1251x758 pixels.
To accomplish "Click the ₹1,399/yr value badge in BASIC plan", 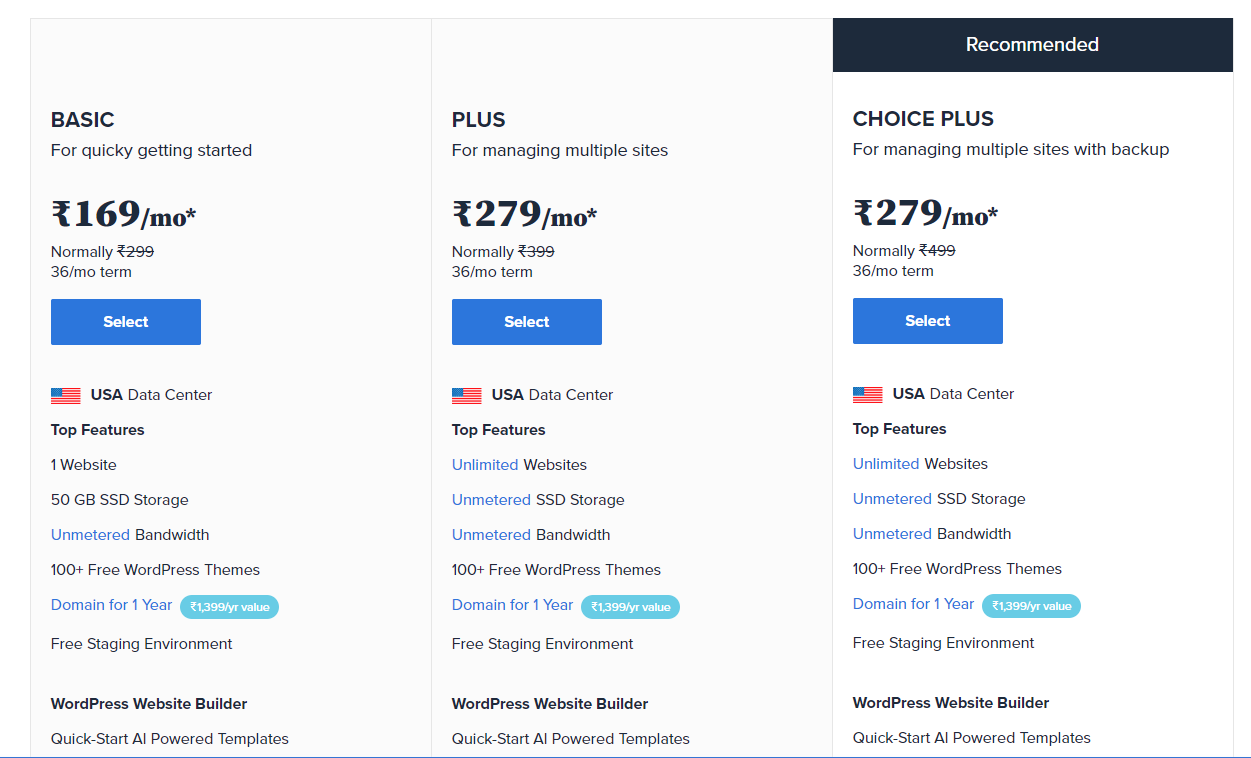I will (x=229, y=606).
